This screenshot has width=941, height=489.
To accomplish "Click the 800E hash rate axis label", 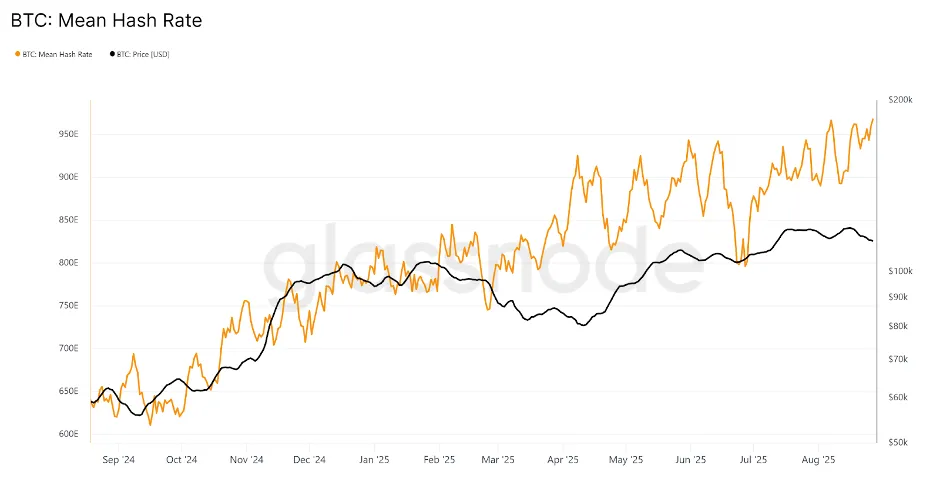I will 67,263.
